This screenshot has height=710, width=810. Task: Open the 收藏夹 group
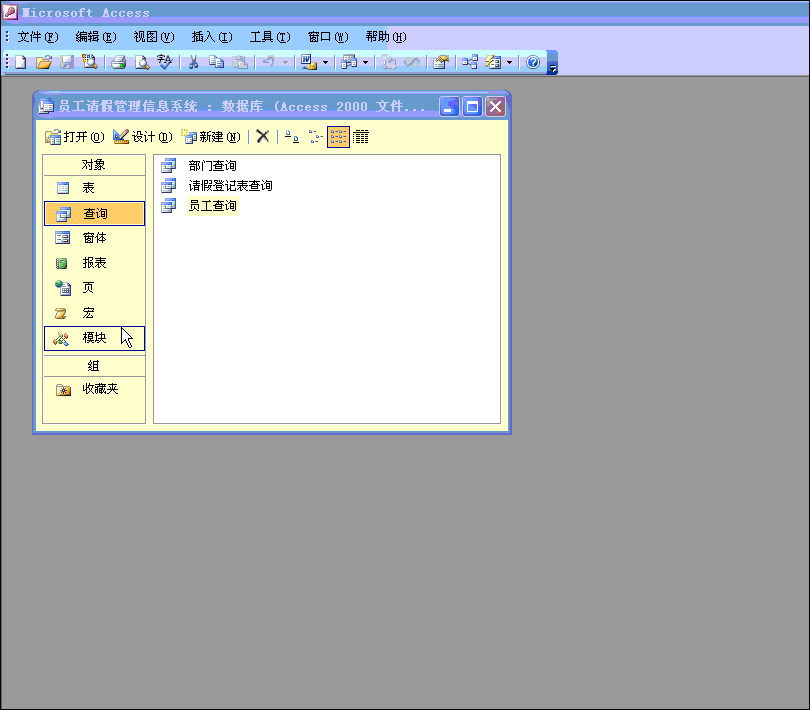coord(94,389)
